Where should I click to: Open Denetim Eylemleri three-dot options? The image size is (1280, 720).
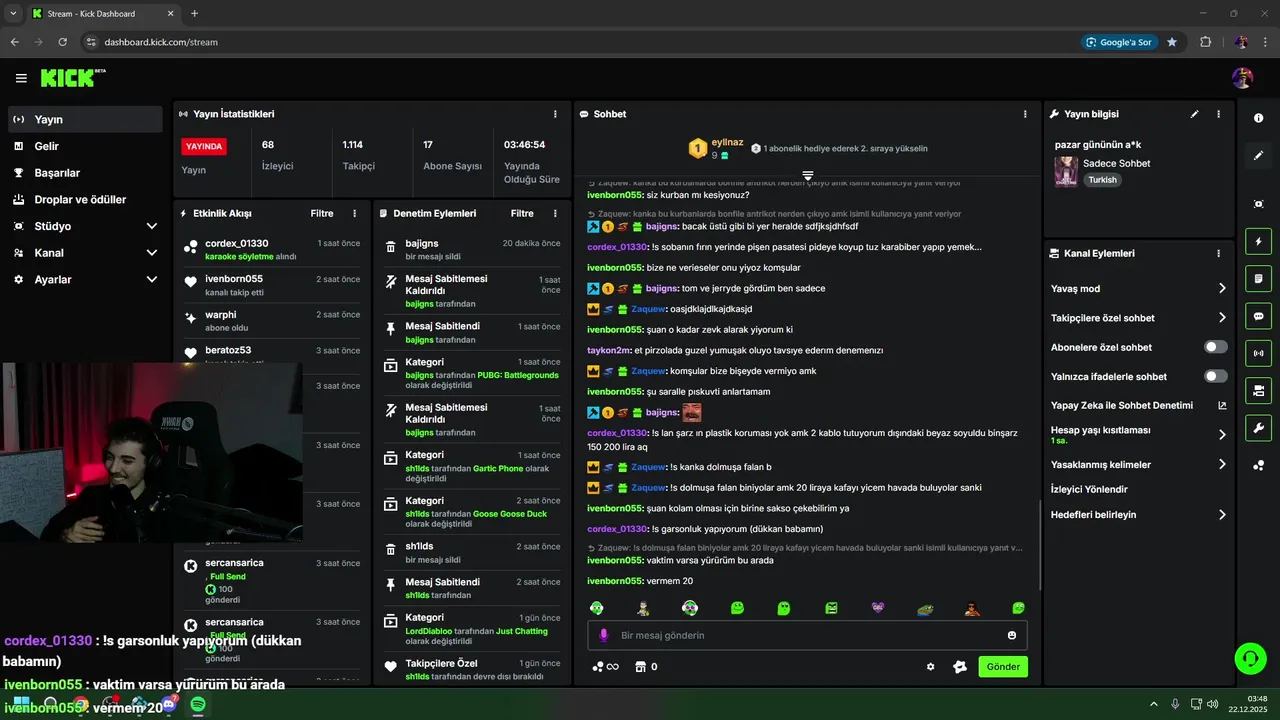click(555, 213)
